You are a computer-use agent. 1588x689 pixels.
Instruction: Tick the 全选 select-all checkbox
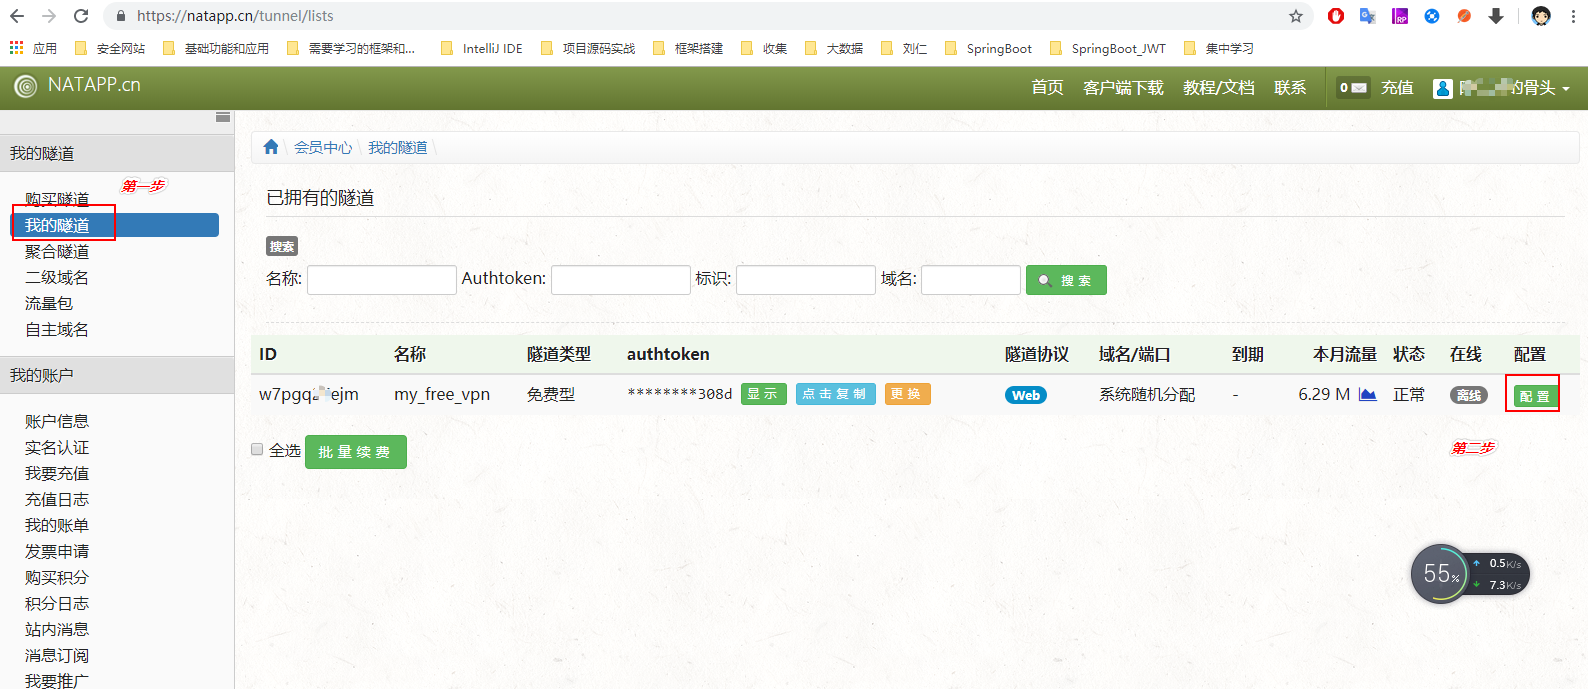[x=257, y=450]
